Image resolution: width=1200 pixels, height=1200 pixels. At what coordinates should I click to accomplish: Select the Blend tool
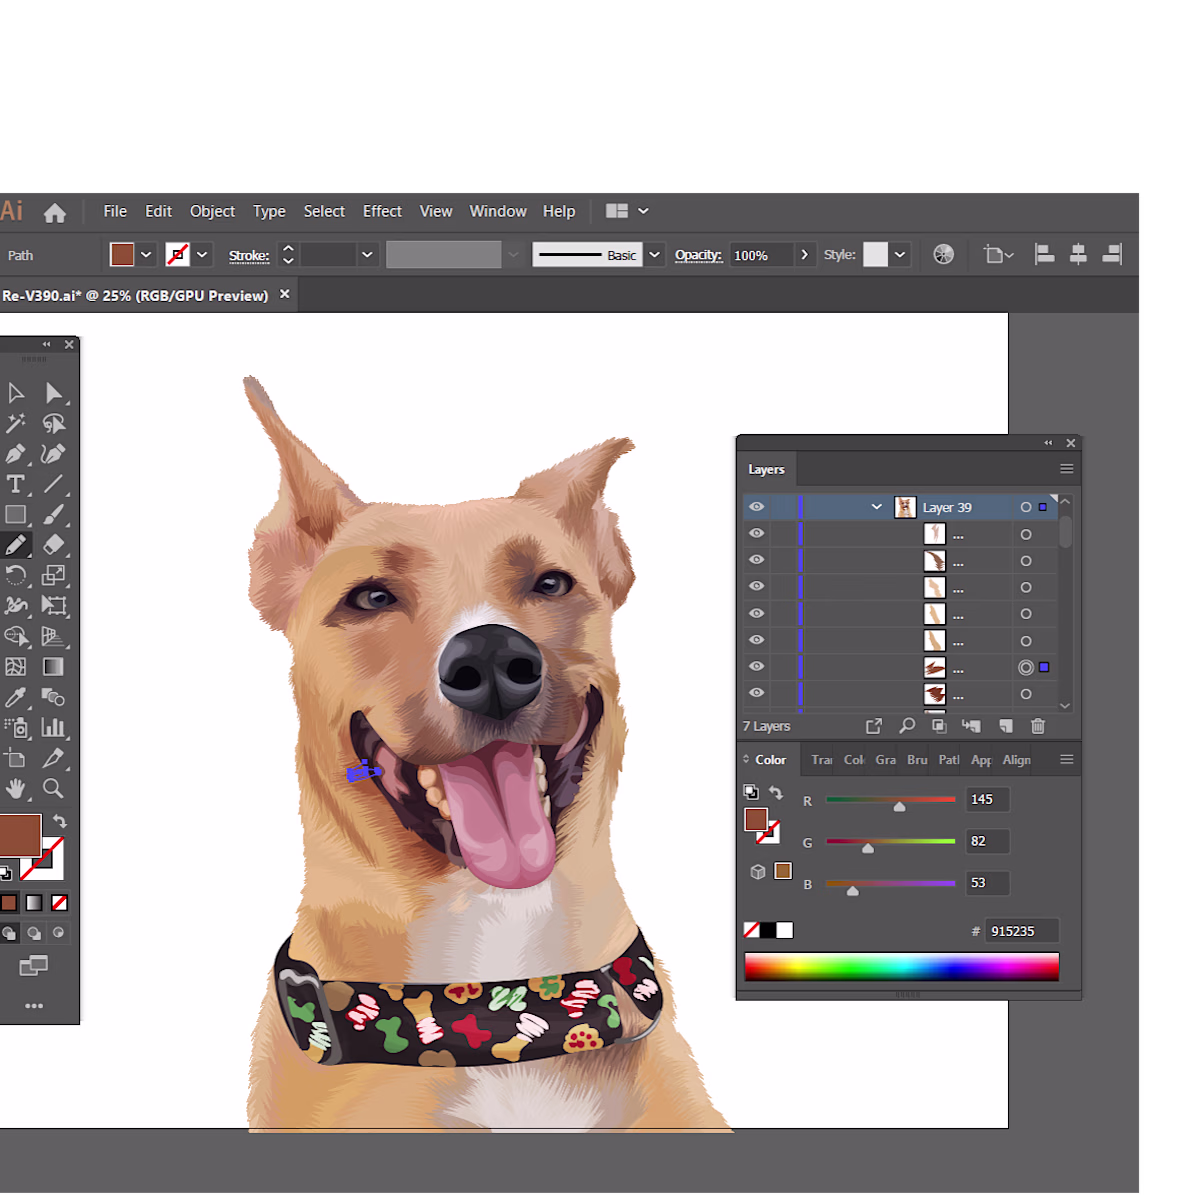tap(54, 697)
